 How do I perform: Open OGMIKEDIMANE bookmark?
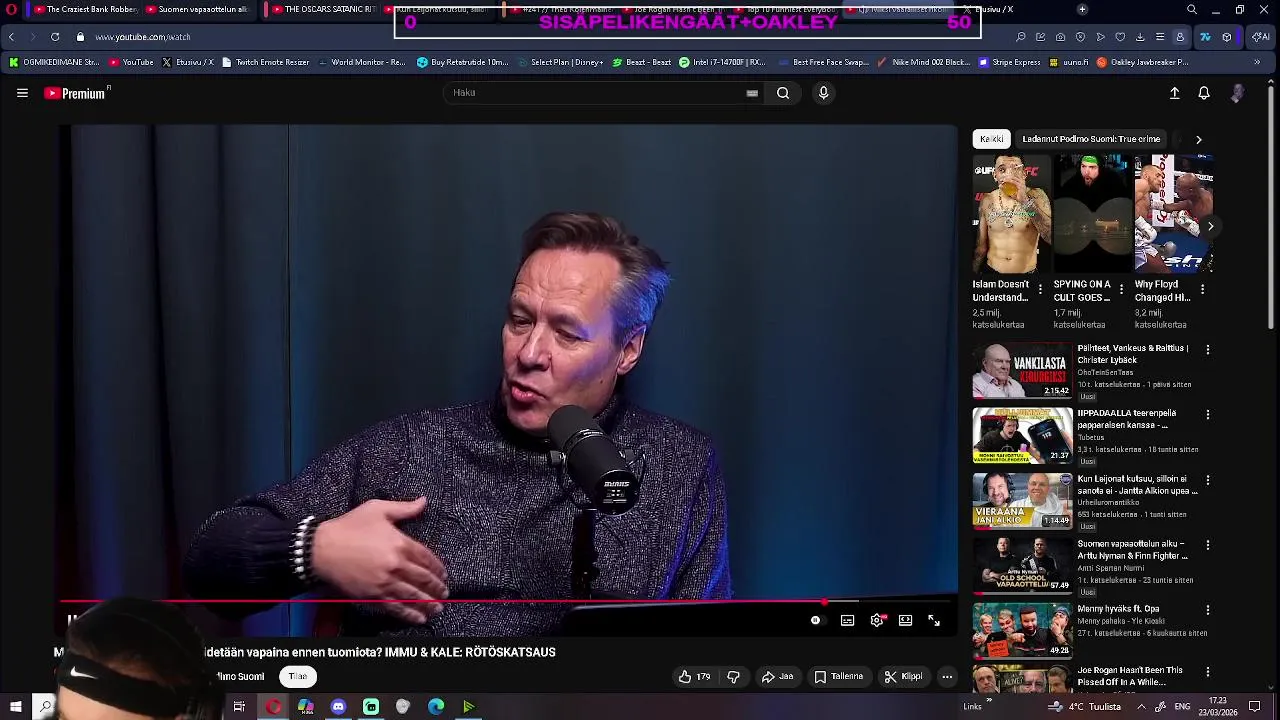pyautogui.click(x=54, y=62)
